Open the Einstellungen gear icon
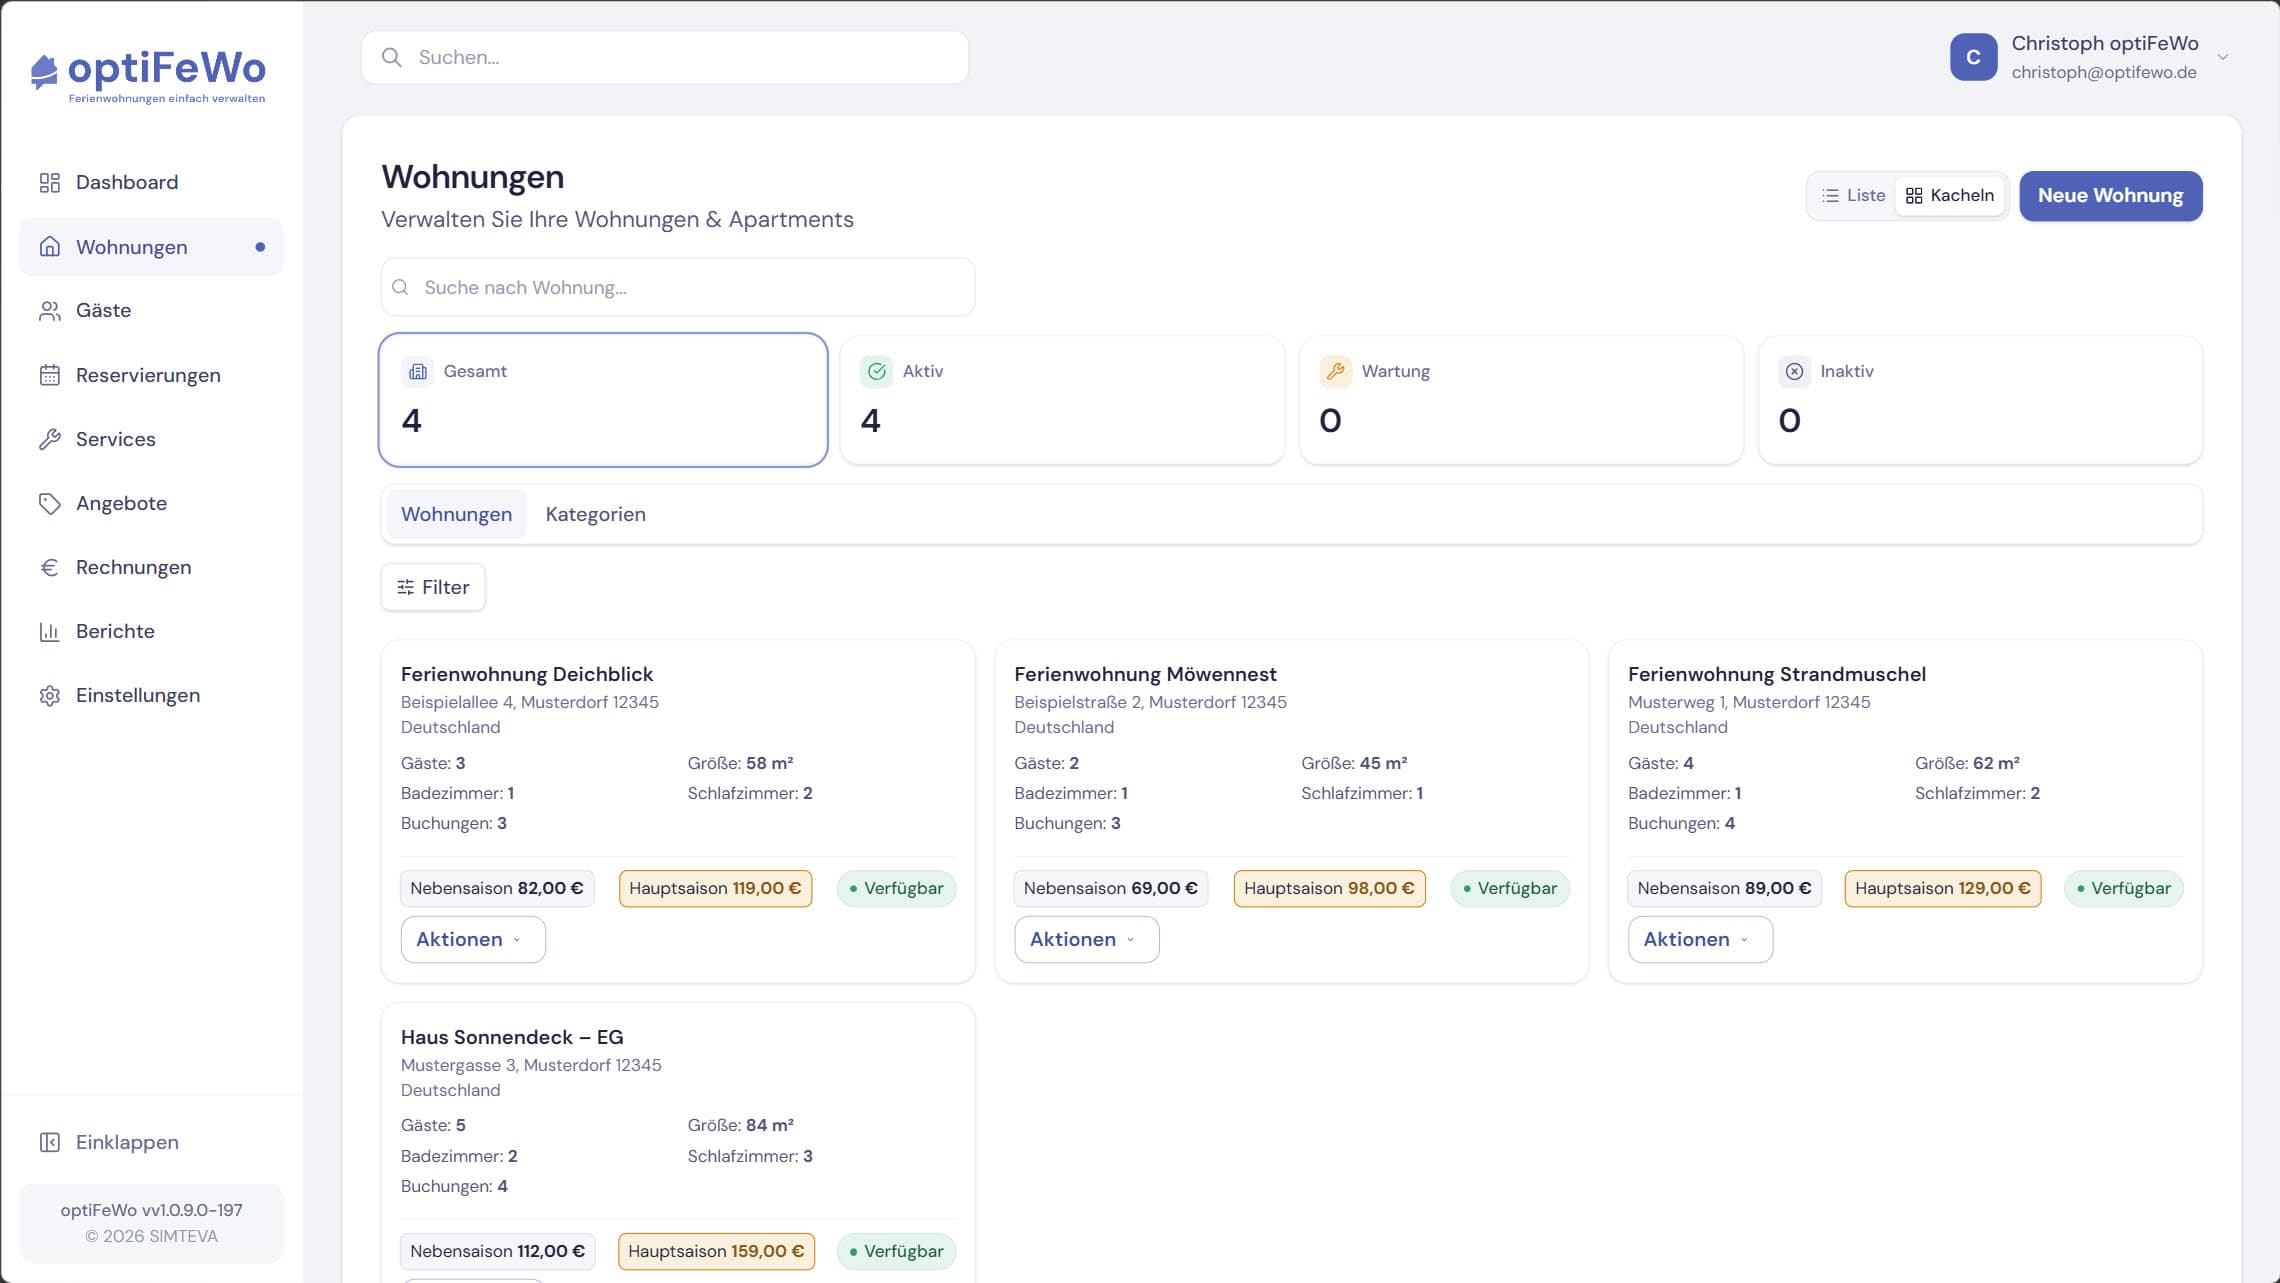 click(x=50, y=695)
